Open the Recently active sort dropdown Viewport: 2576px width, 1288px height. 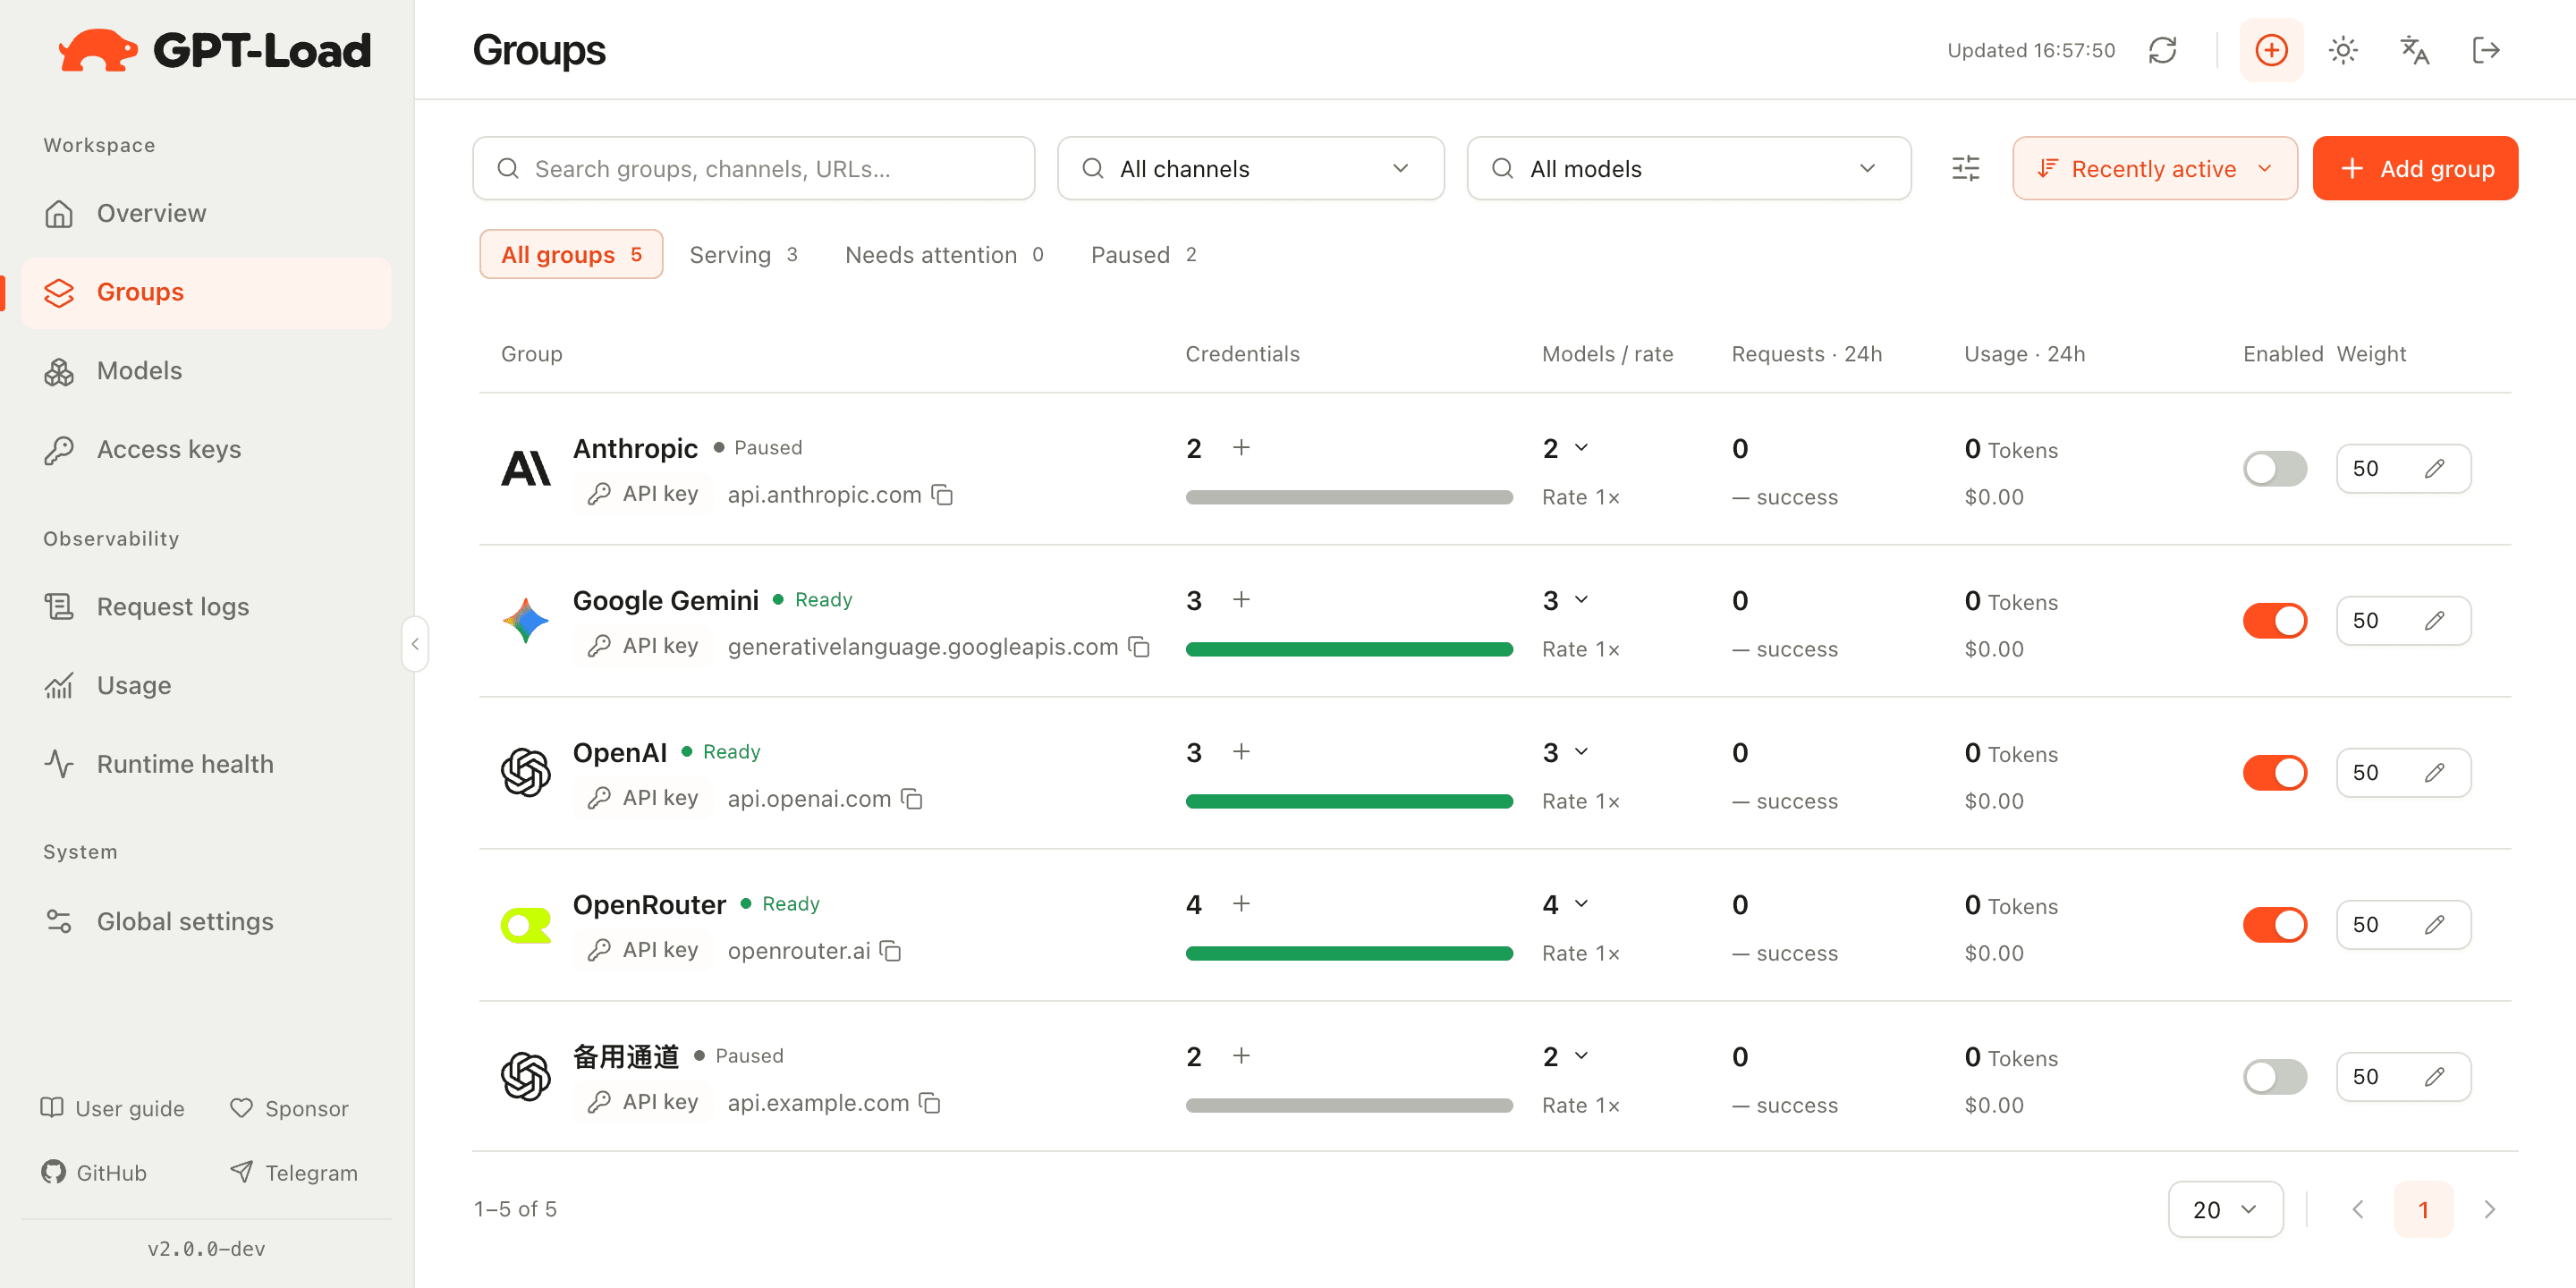point(2154,168)
